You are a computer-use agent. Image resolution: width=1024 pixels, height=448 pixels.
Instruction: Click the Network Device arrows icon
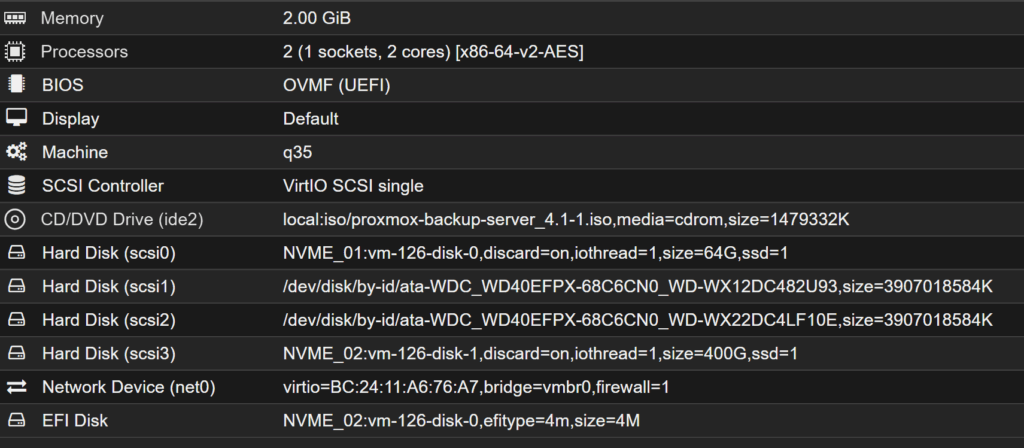pyautogui.click(x=15, y=387)
